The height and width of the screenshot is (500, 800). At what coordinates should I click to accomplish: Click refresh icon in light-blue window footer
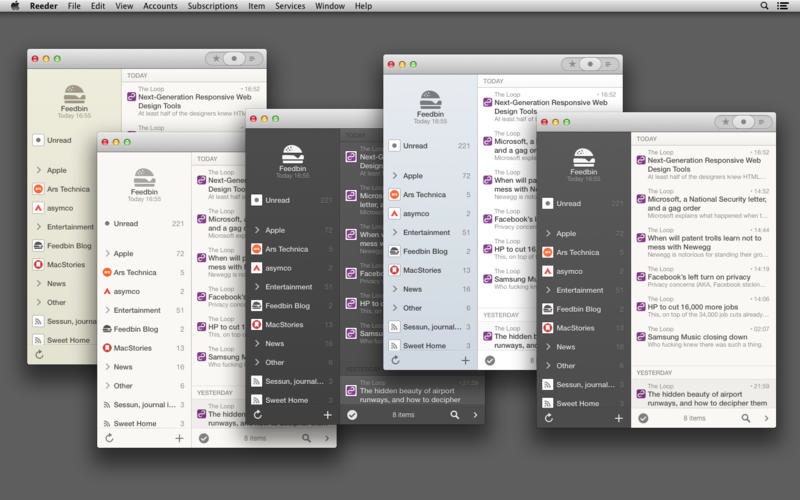(395, 360)
